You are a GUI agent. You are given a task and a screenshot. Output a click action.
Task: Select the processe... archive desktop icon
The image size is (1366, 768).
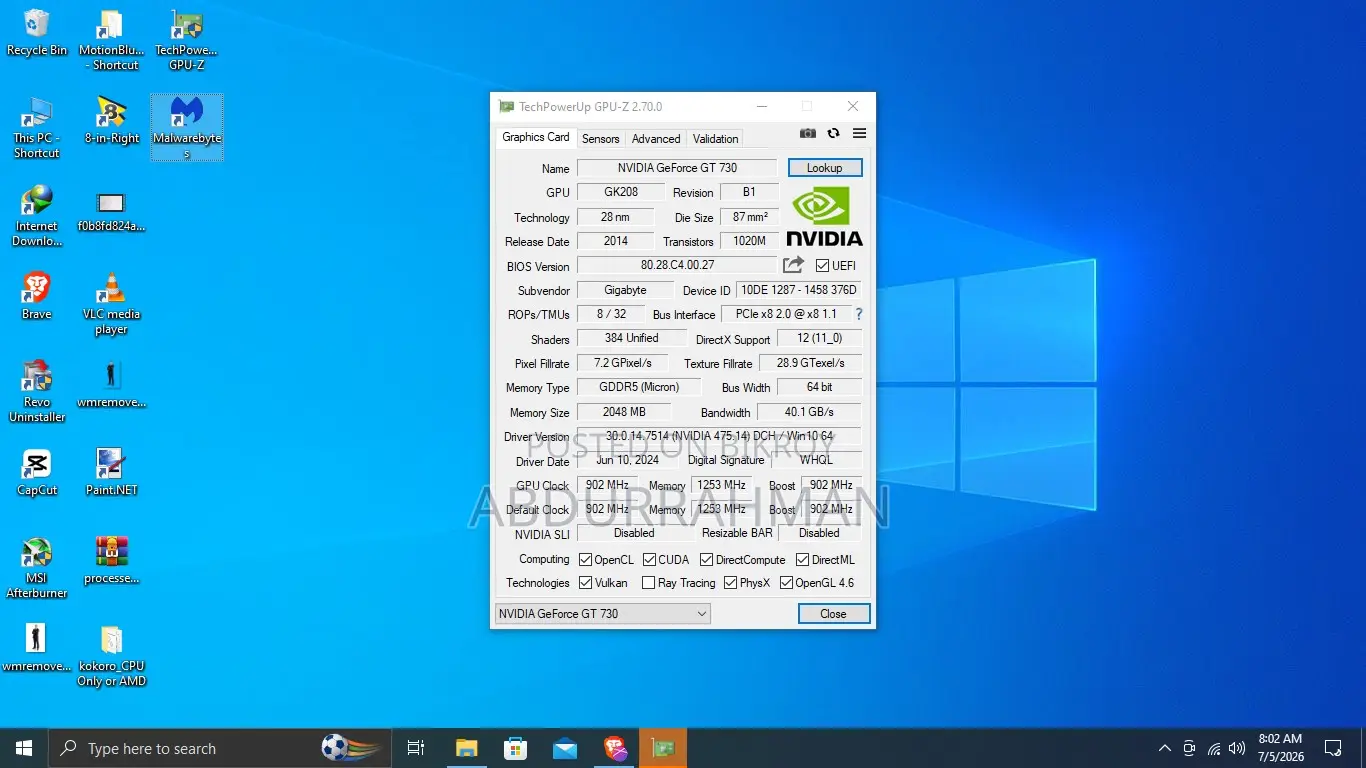[111, 561]
